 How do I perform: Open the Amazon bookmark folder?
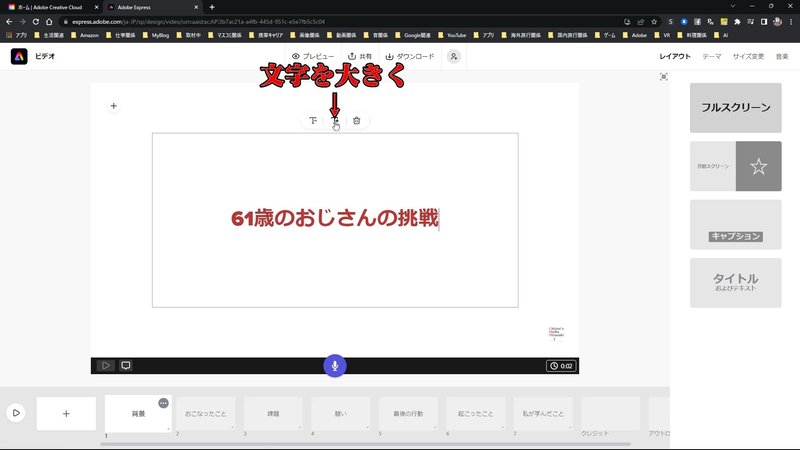click(85, 35)
